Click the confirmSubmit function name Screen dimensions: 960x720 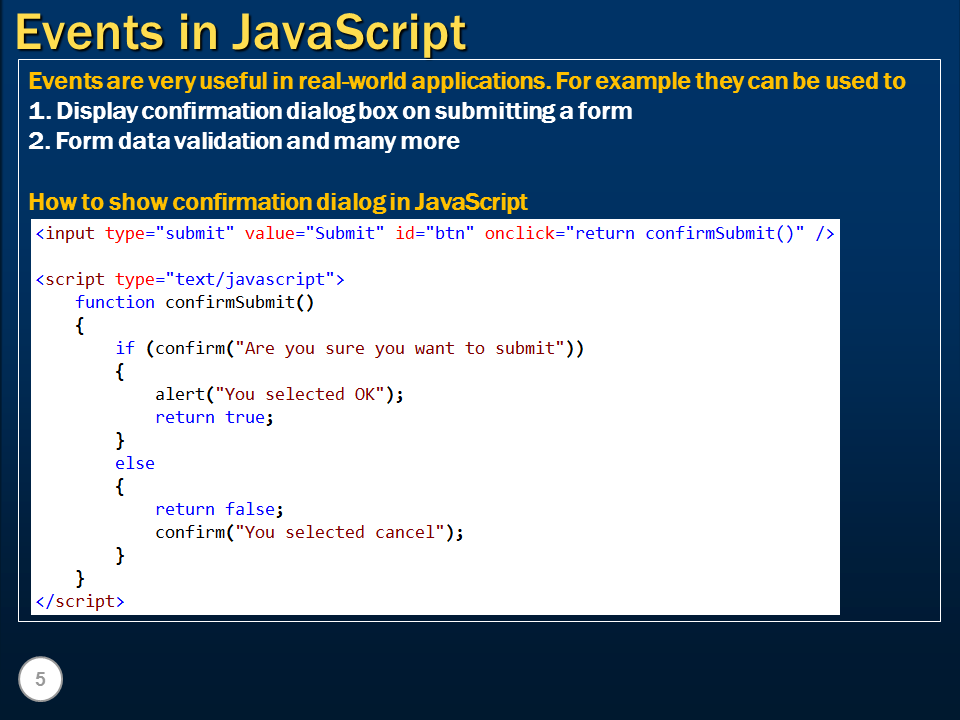[x=236, y=302]
